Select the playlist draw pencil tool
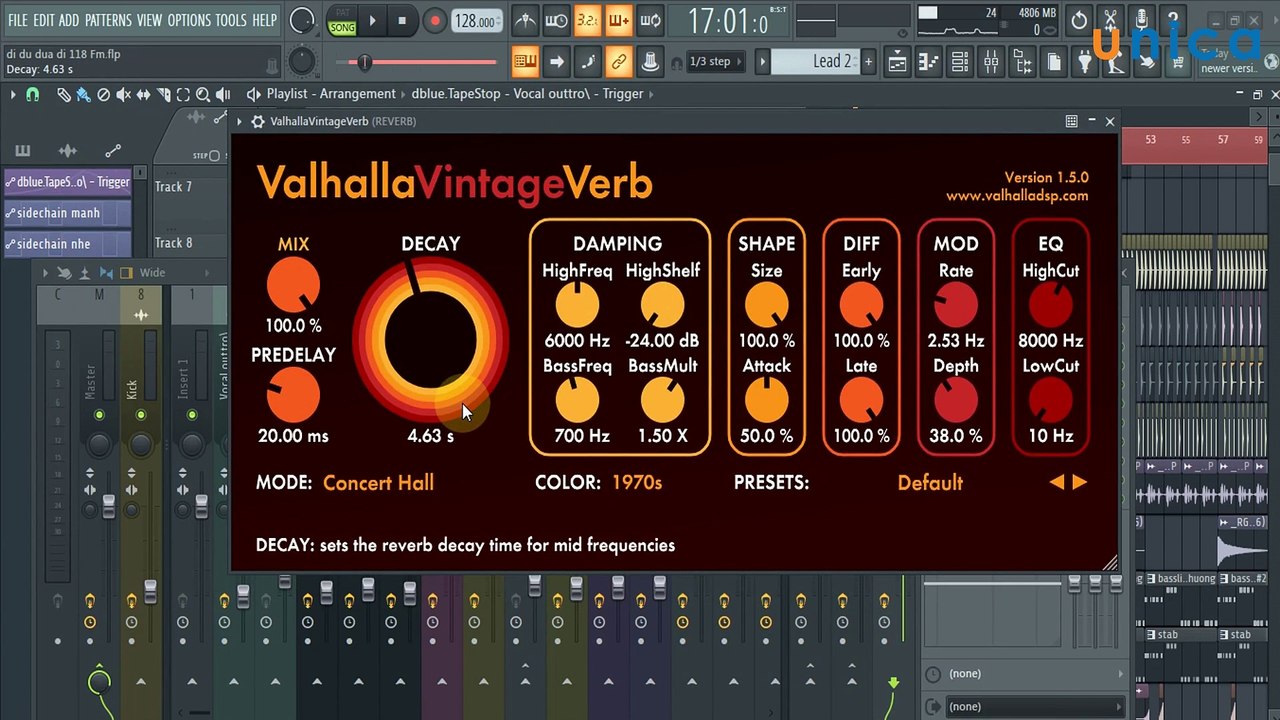Image resolution: width=1280 pixels, height=720 pixels. (63, 94)
